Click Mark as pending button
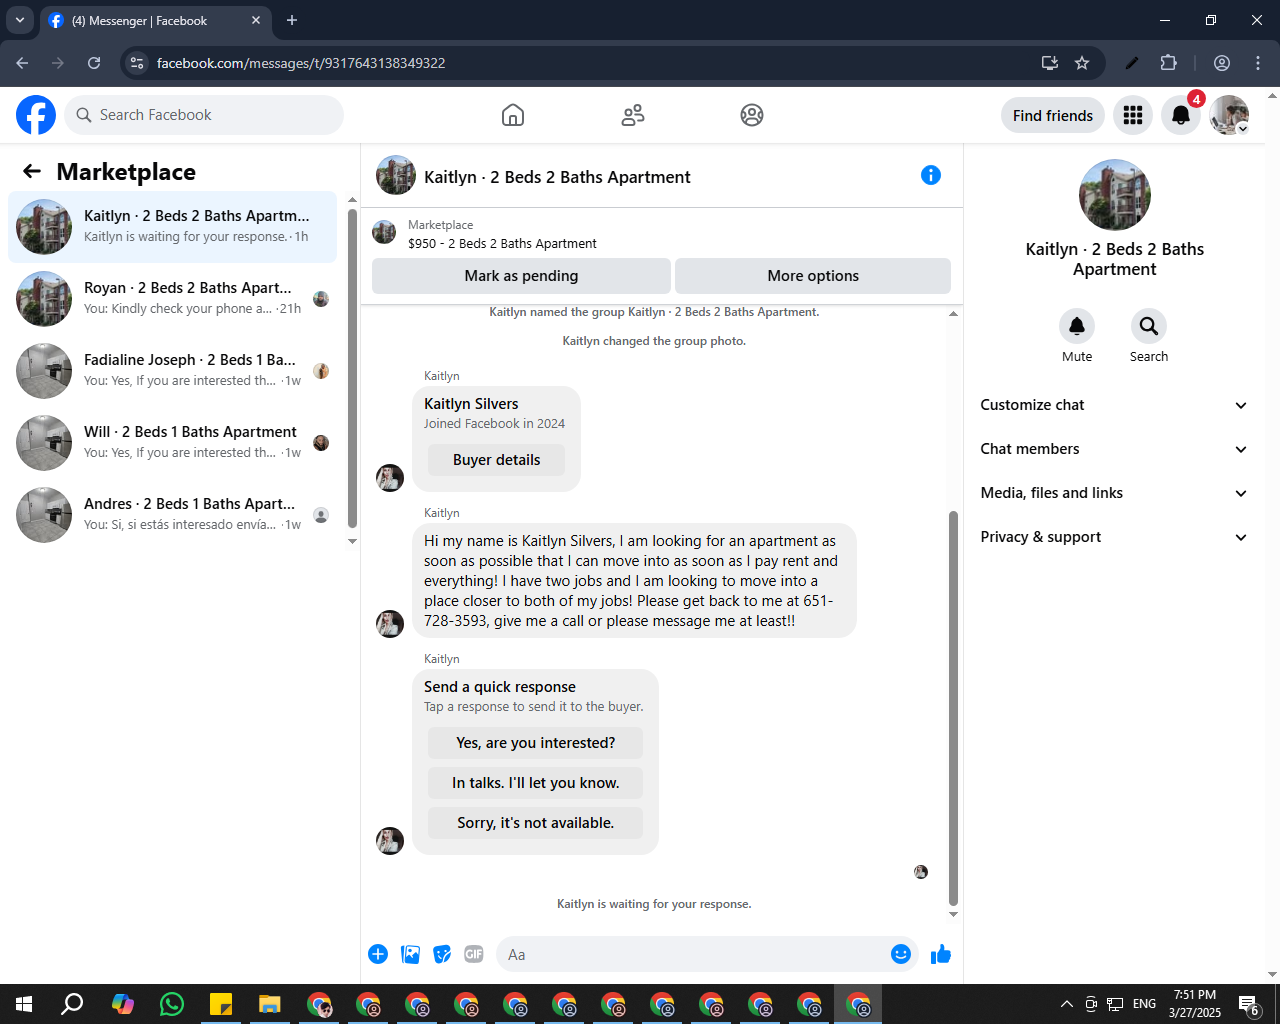The height and width of the screenshot is (1024, 1280). (521, 276)
